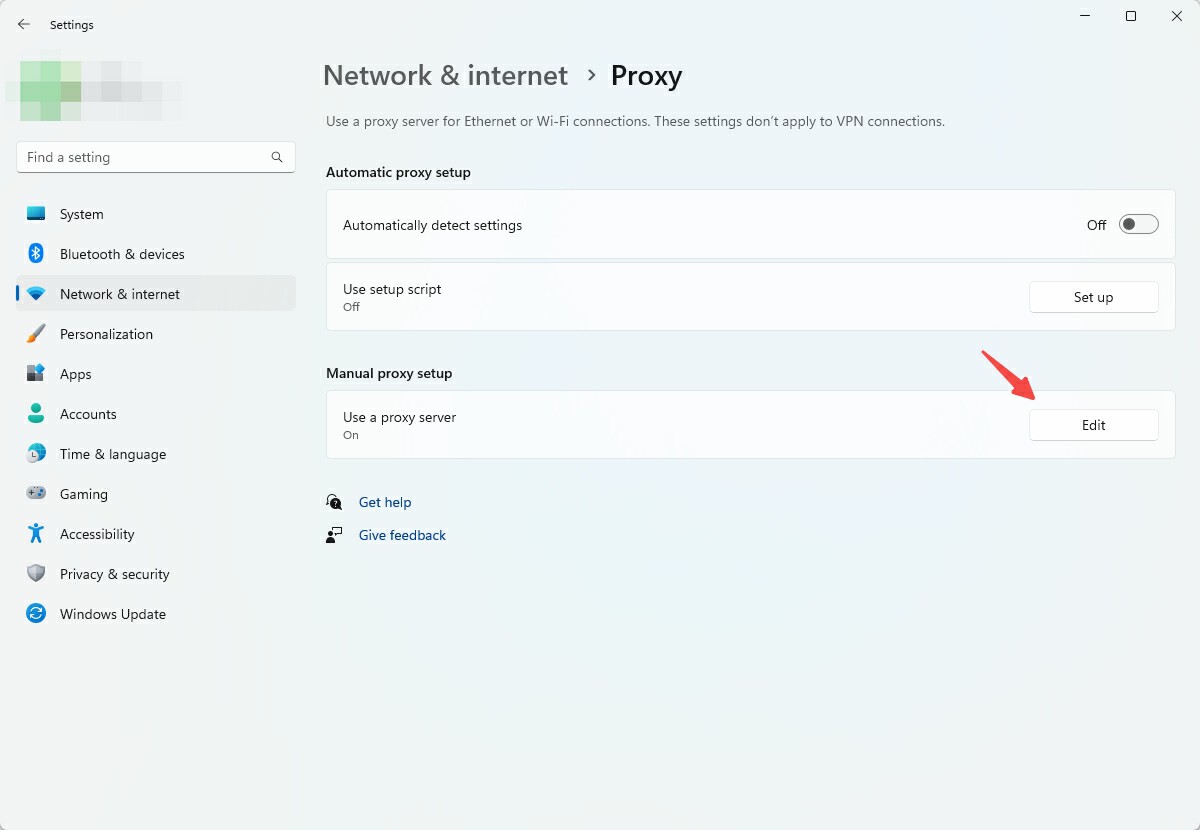Click the search magnifier in Find a setting

[x=276, y=157]
